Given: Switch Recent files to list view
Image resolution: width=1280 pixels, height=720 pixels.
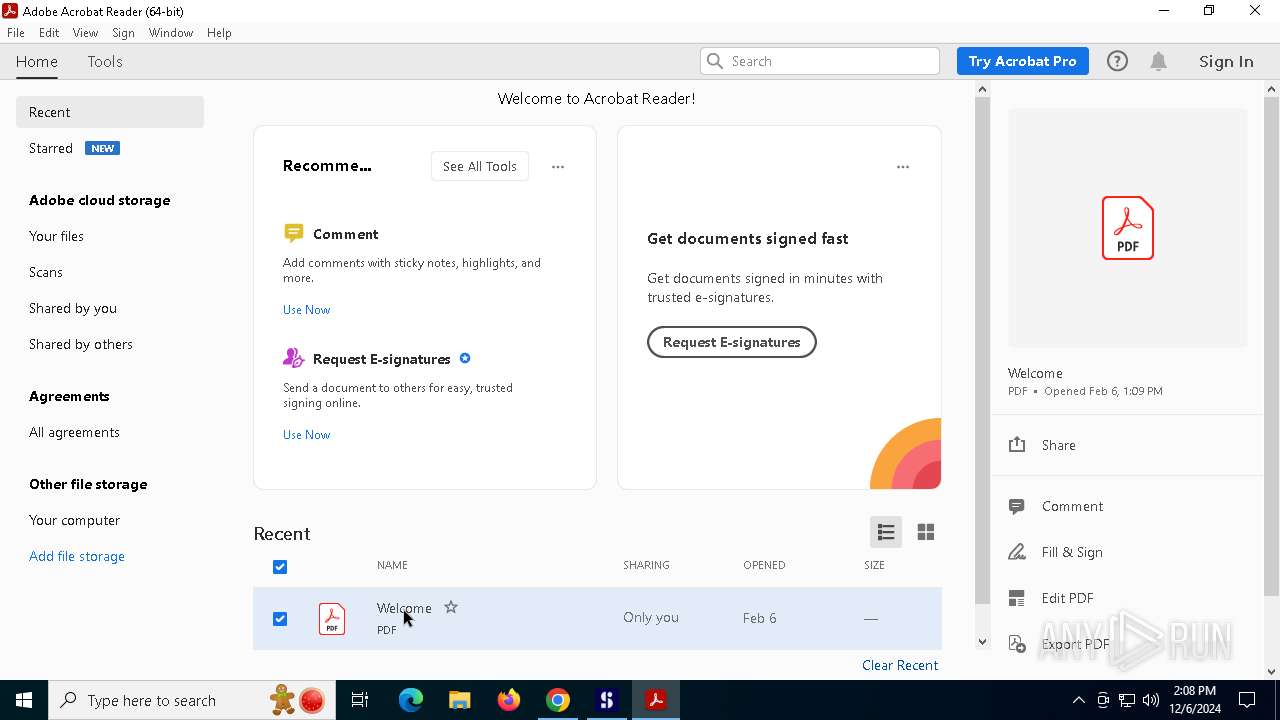Looking at the screenshot, I should click(x=886, y=532).
